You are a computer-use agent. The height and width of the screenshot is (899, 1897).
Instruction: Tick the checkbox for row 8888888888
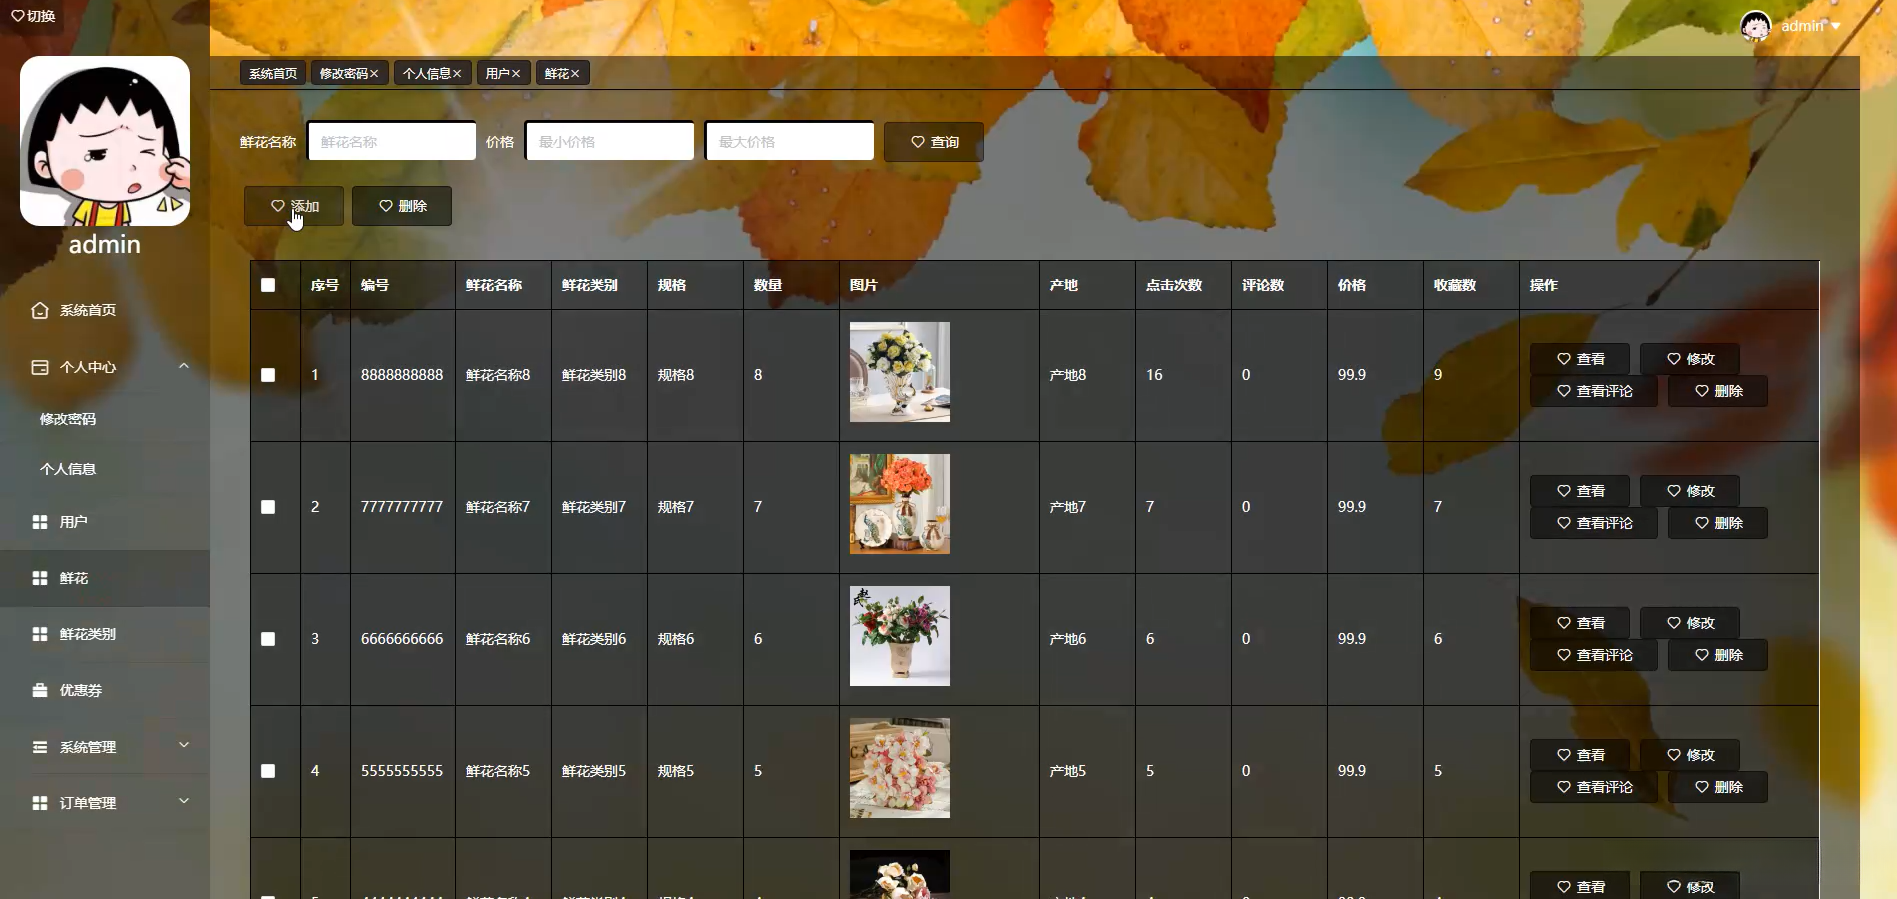[x=268, y=375]
